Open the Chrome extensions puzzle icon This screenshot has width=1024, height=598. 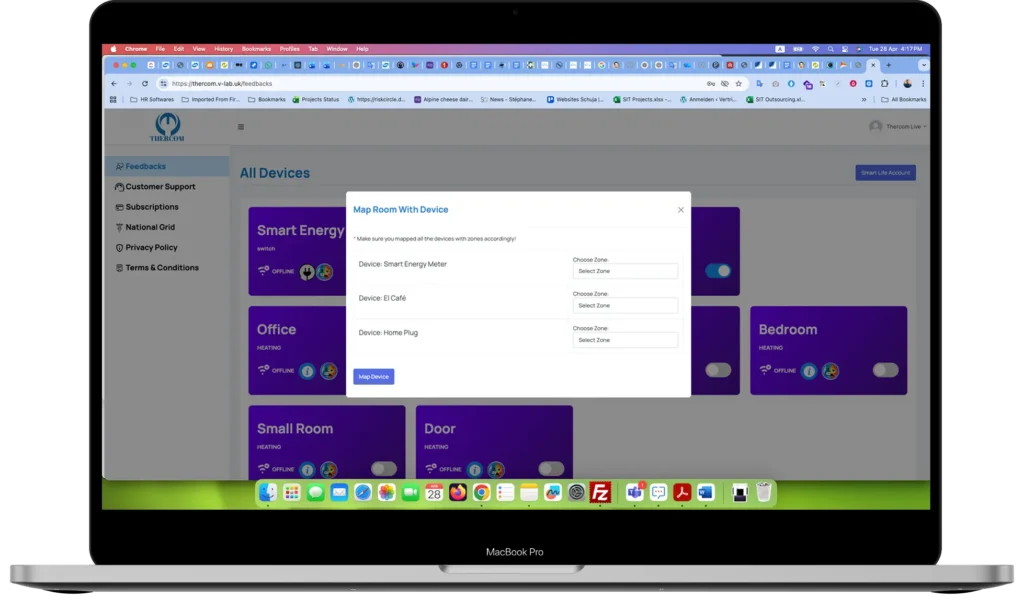[x=885, y=84]
